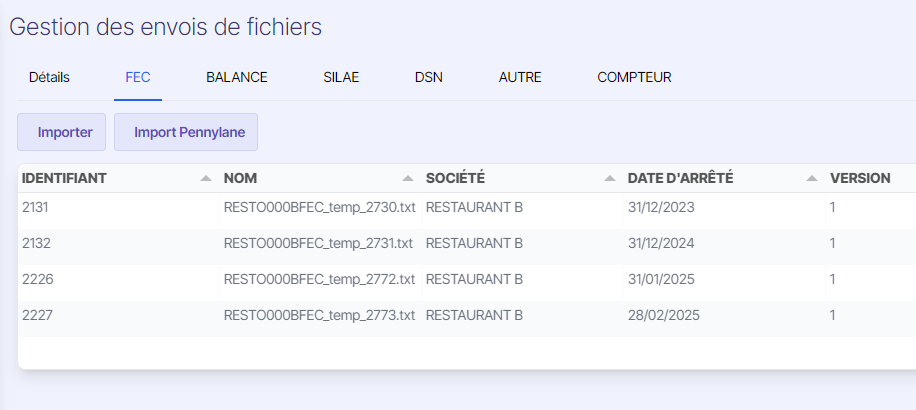Open the SILAE tab
Viewport: 916px width, 410px height.
(x=341, y=77)
